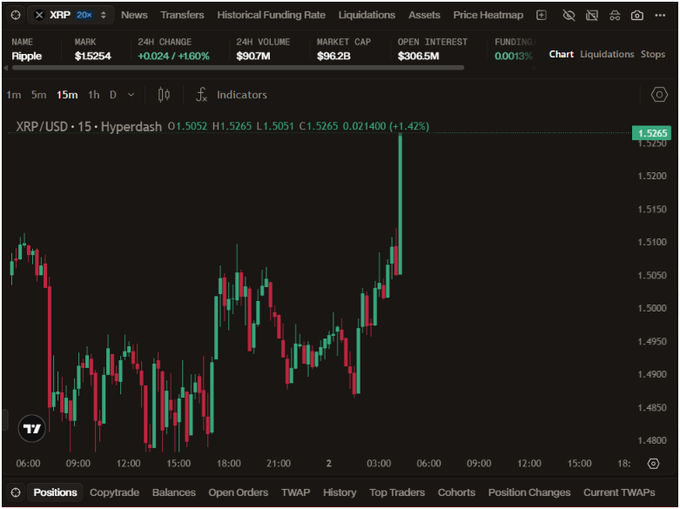The height and width of the screenshot is (509, 680).
Task: Click the $90.7M 24H volume value
Action: (x=253, y=56)
